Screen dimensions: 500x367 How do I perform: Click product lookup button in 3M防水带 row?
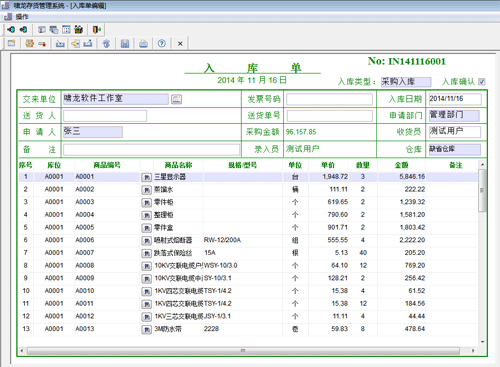146,330
